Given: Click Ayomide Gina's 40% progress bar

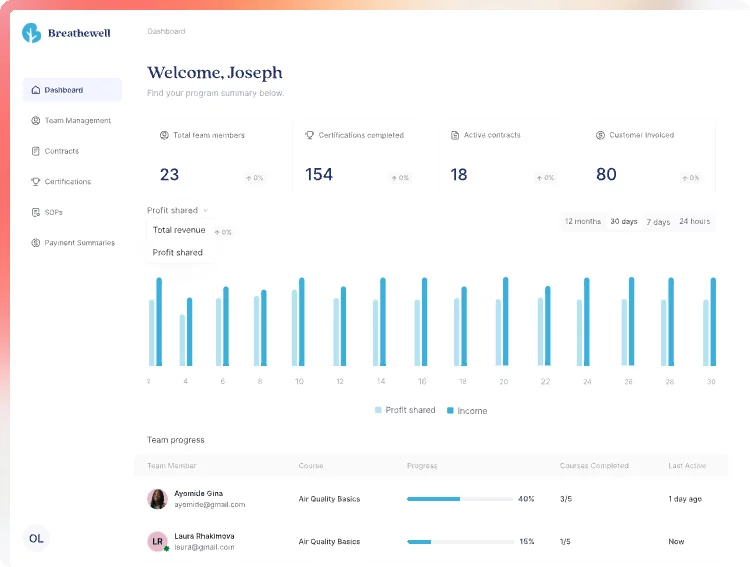Looking at the screenshot, I should point(459,498).
